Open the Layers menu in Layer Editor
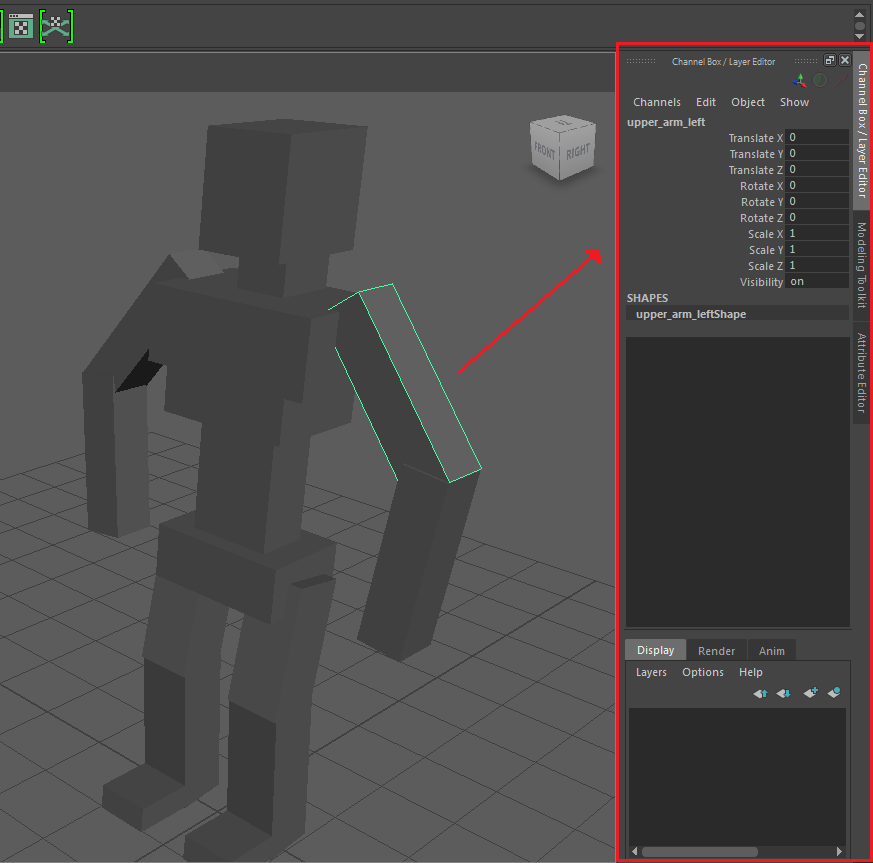 click(651, 672)
